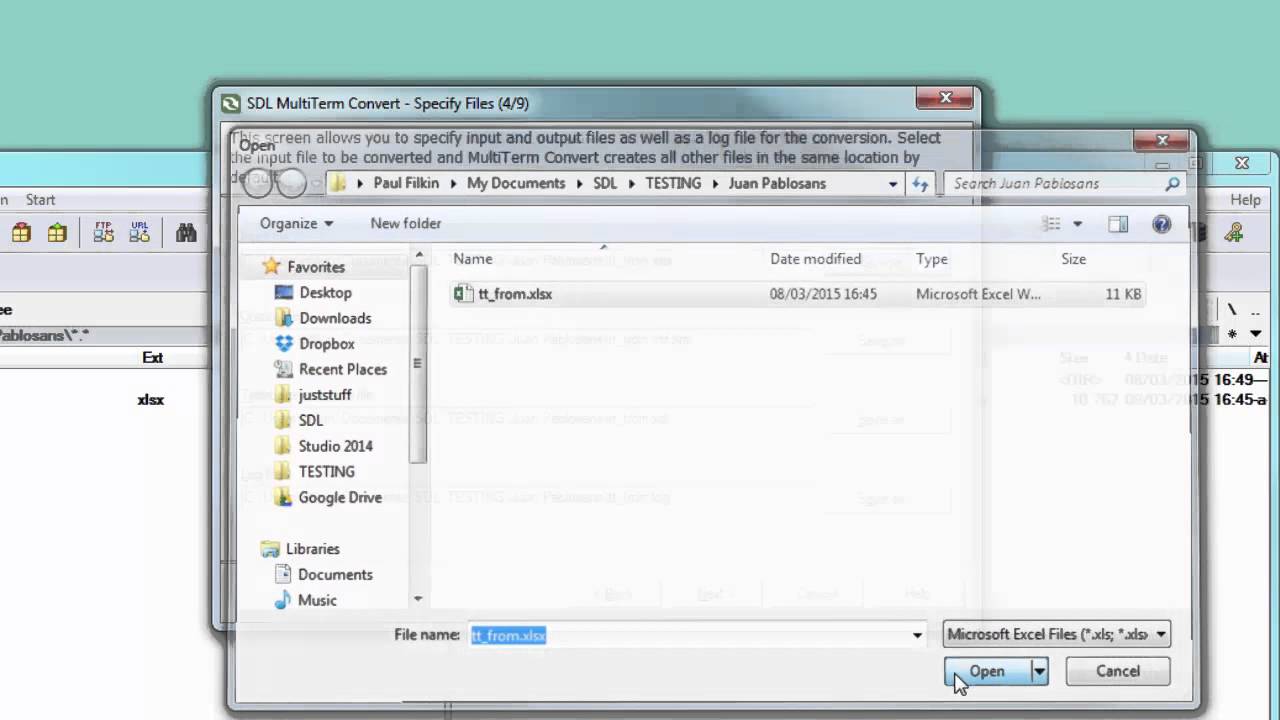The image size is (1280, 720).
Task: Select the Studio 2014 folder
Action: click(335, 446)
